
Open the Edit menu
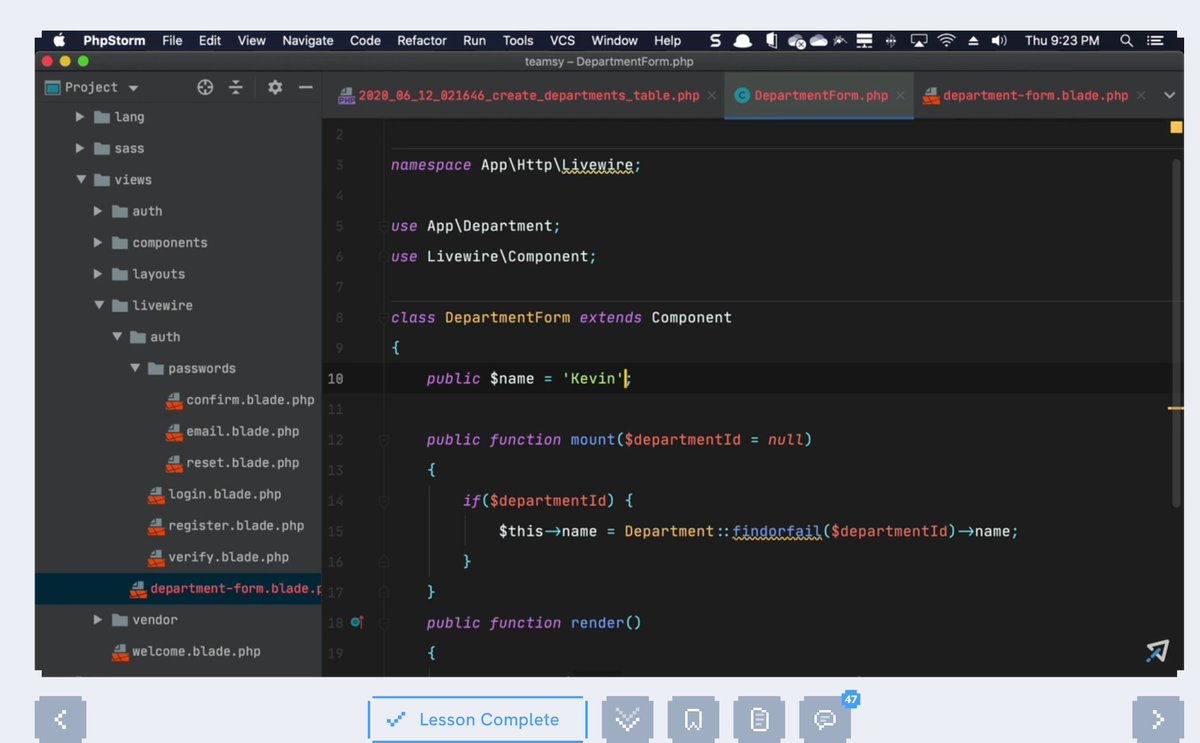pyautogui.click(x=210, y=41)
